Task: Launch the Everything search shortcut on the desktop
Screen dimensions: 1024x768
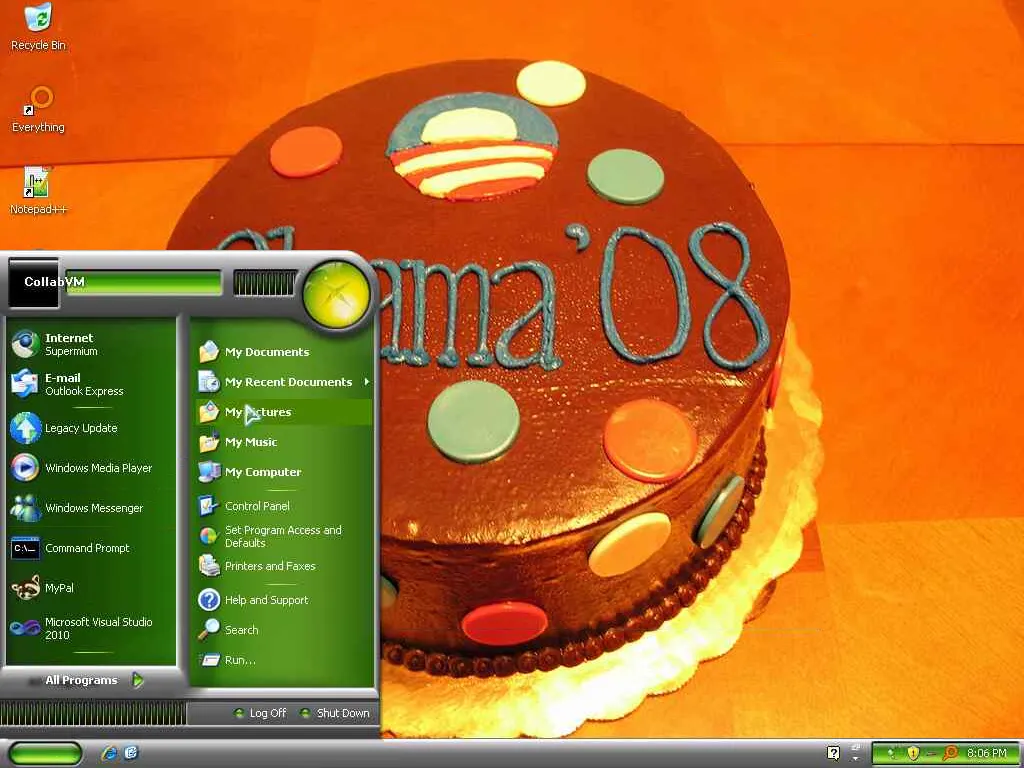Action: (x=38, y=109)
